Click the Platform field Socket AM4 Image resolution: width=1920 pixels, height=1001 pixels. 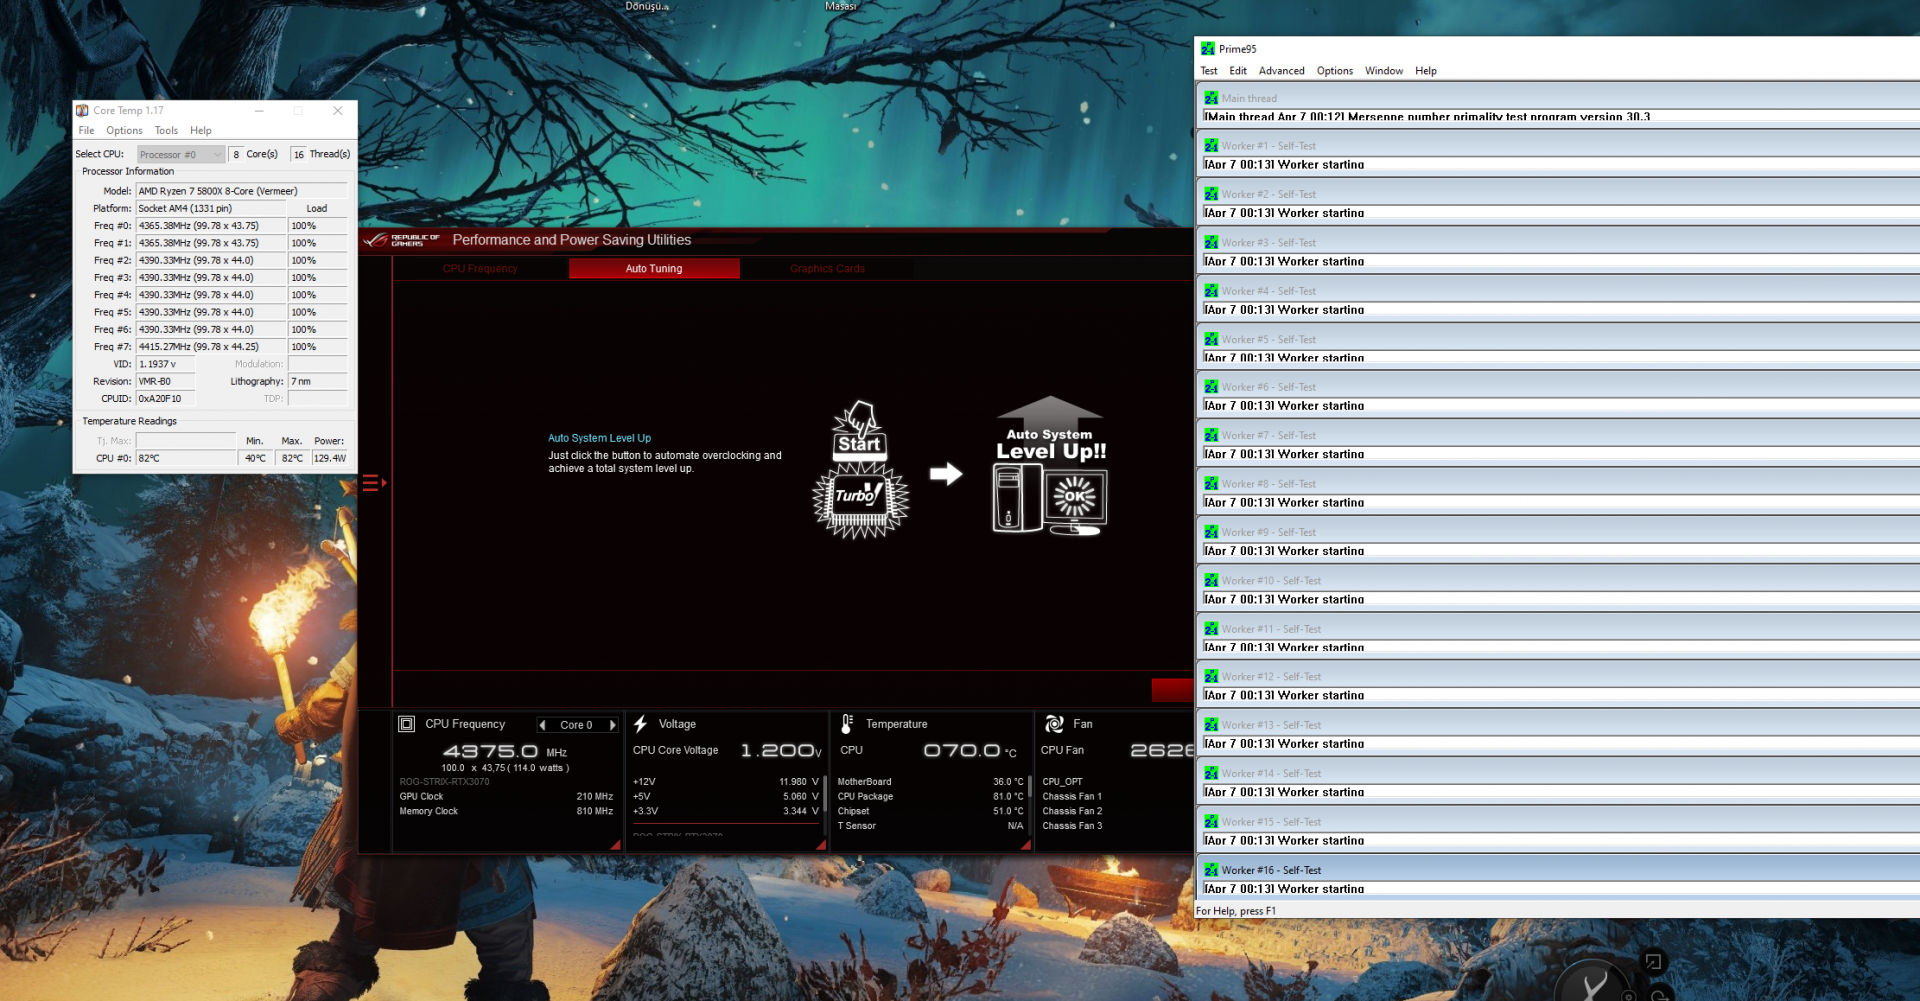[x=210, y=209]
